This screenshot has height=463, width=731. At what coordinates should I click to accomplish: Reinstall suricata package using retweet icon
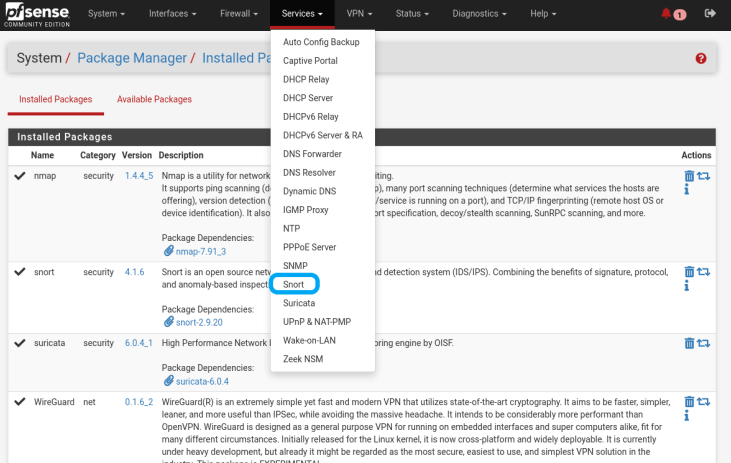tap(703, 343)
